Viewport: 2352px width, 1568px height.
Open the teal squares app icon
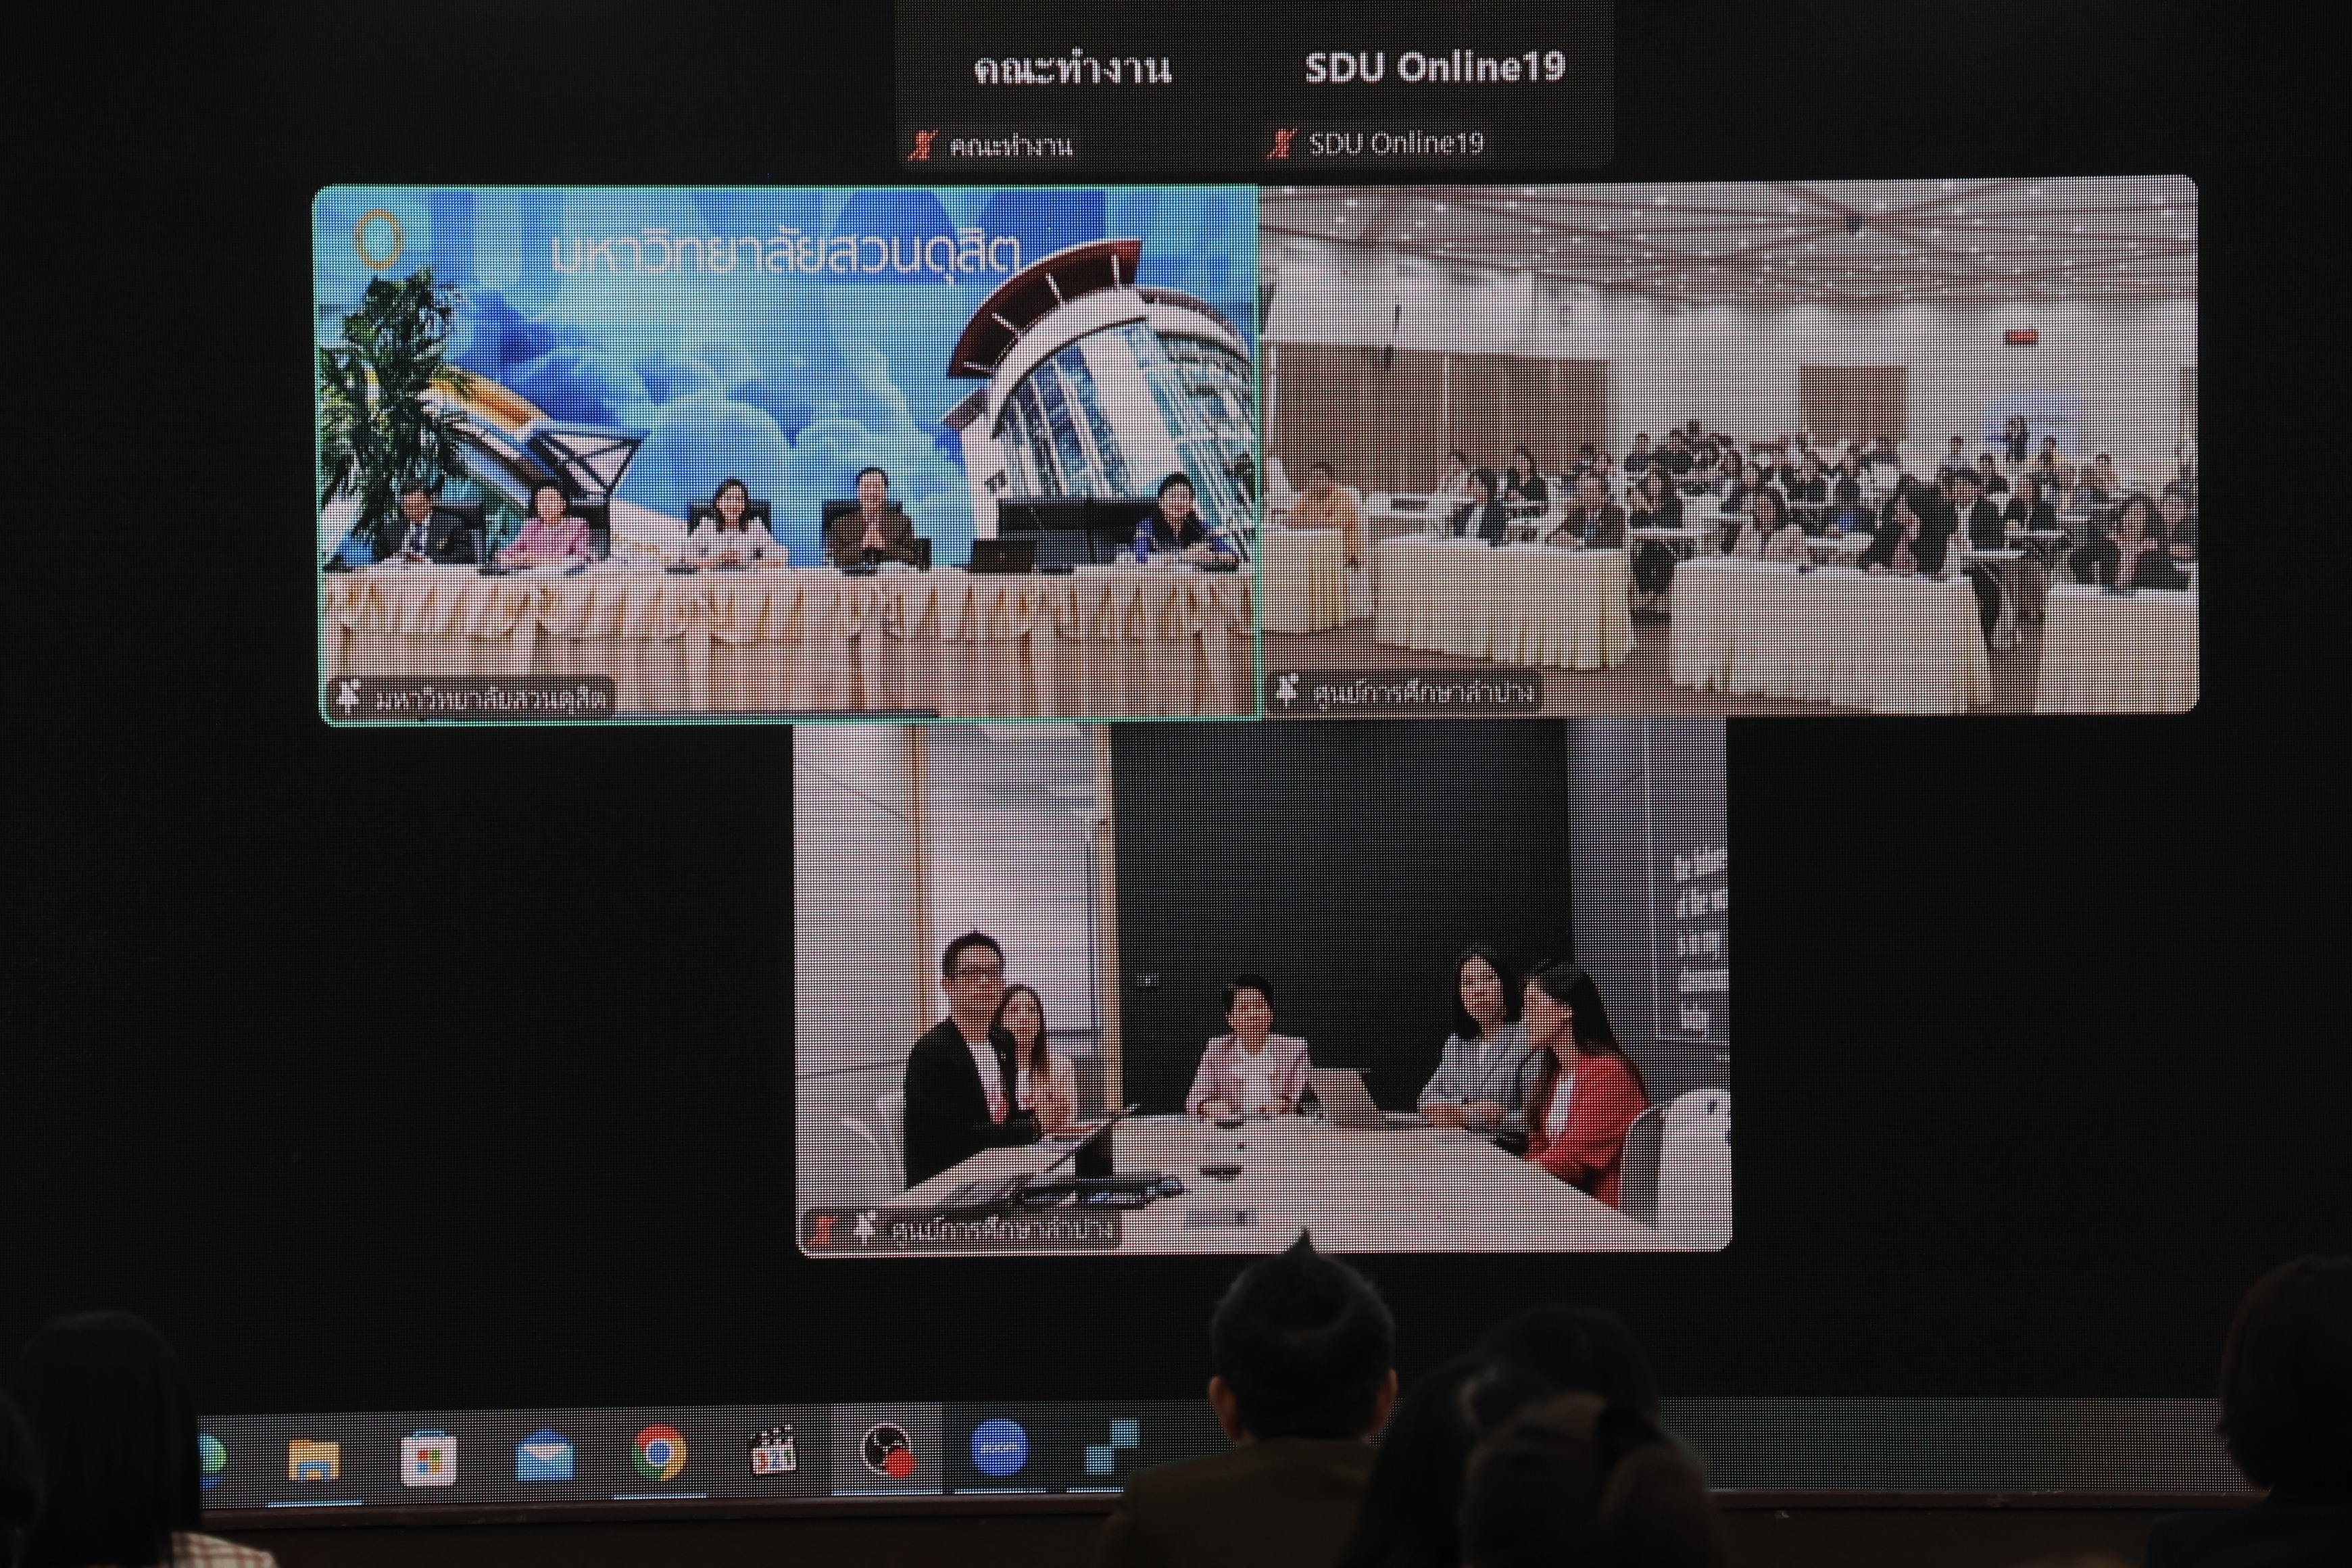[x=1112, y=1447]
